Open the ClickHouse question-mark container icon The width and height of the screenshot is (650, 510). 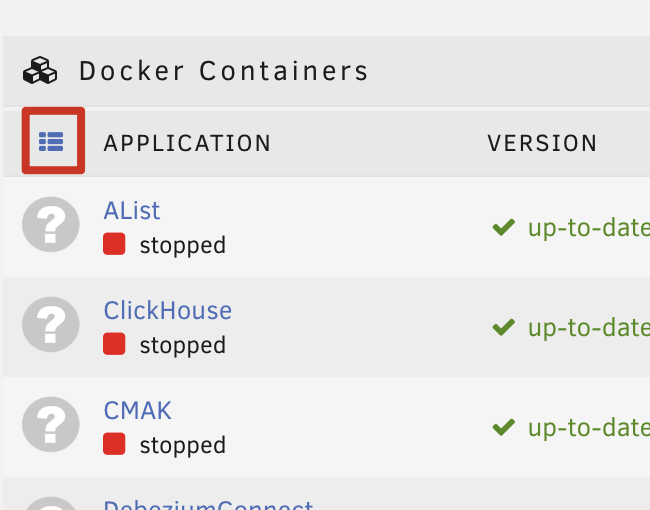coord(51,324)
